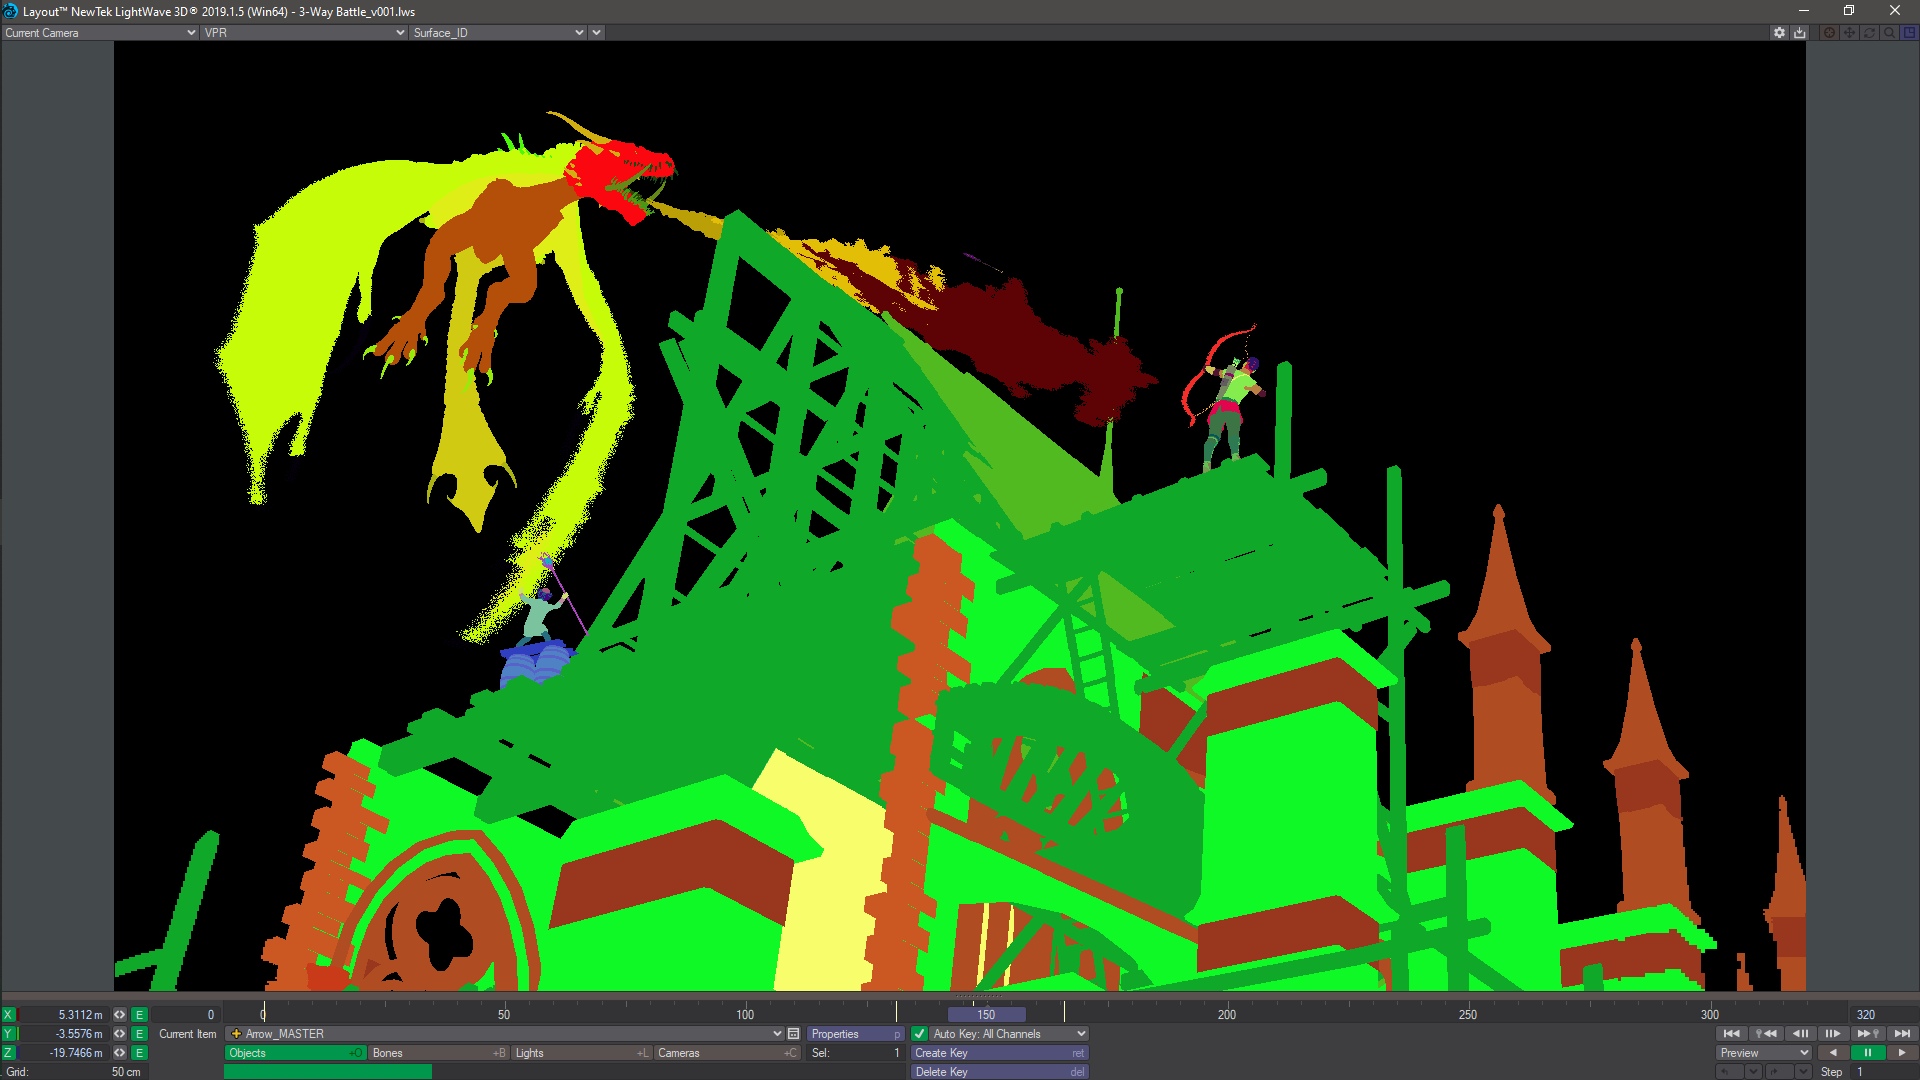The height and width of the screenshot is (1080, 1920).
Task: Open the Current Camera view dropdown
Action: [x=100, y=33]
